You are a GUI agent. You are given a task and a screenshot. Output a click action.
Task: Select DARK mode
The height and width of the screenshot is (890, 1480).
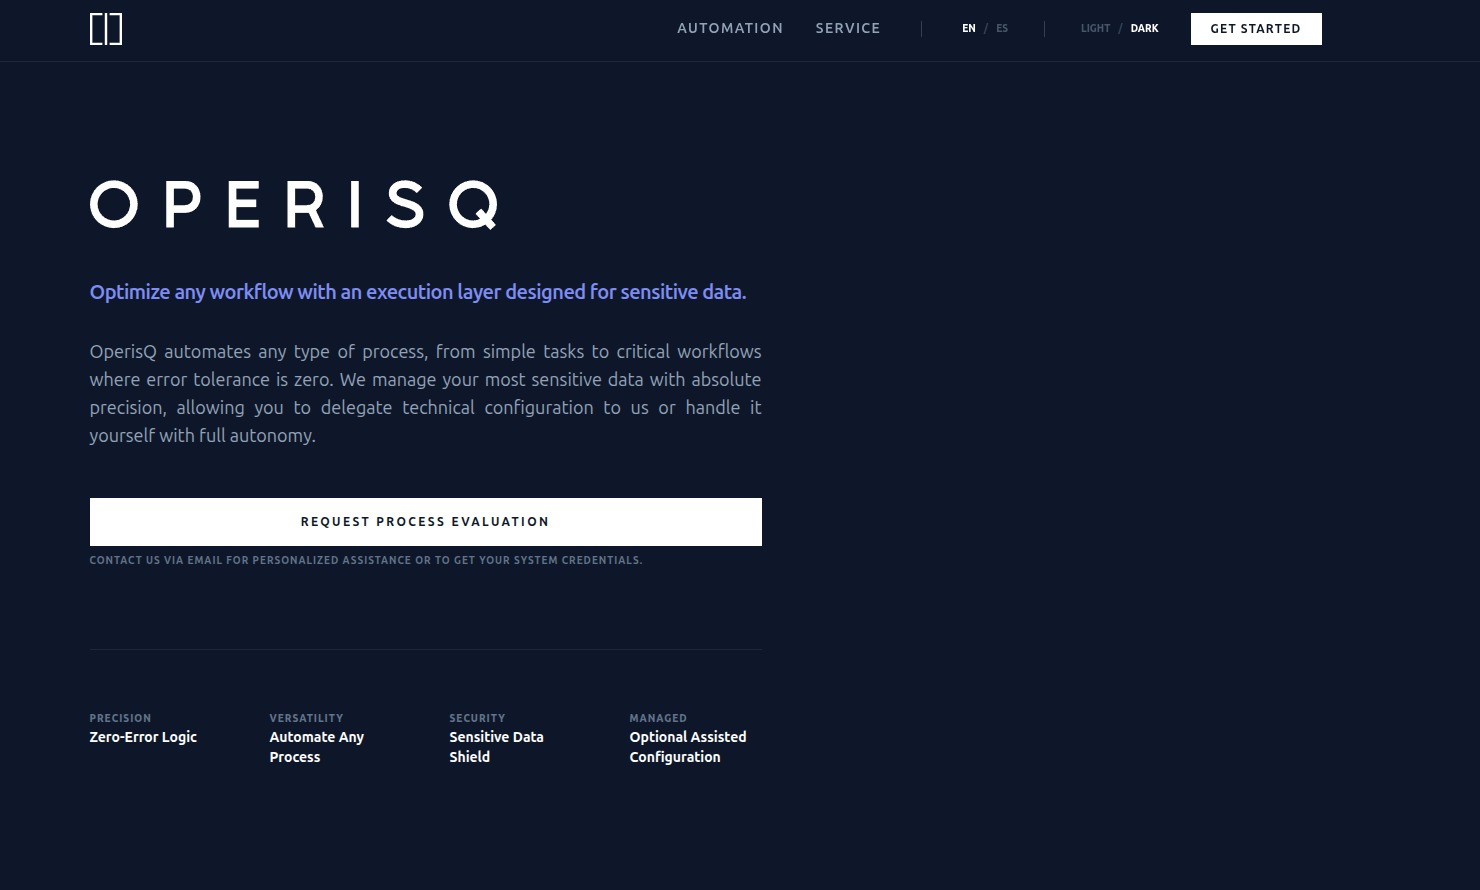[x=1144, y=28]
